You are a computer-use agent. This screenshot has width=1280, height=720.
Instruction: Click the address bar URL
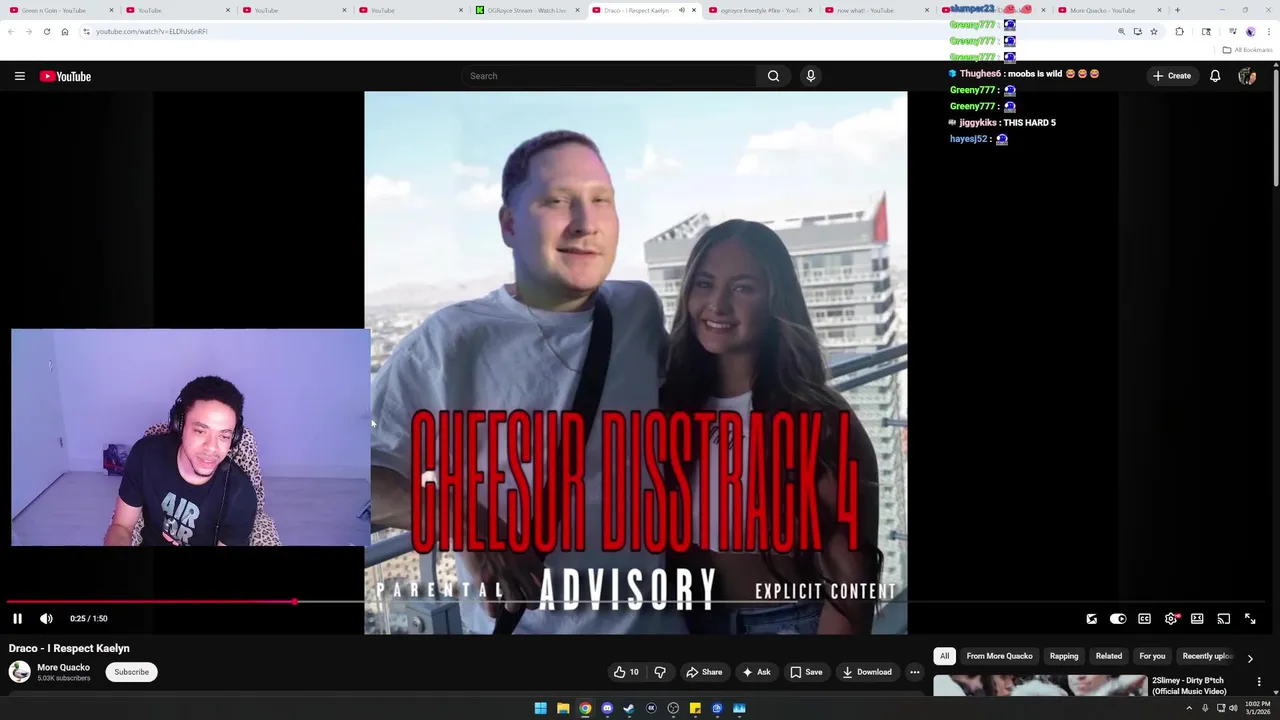152,31
